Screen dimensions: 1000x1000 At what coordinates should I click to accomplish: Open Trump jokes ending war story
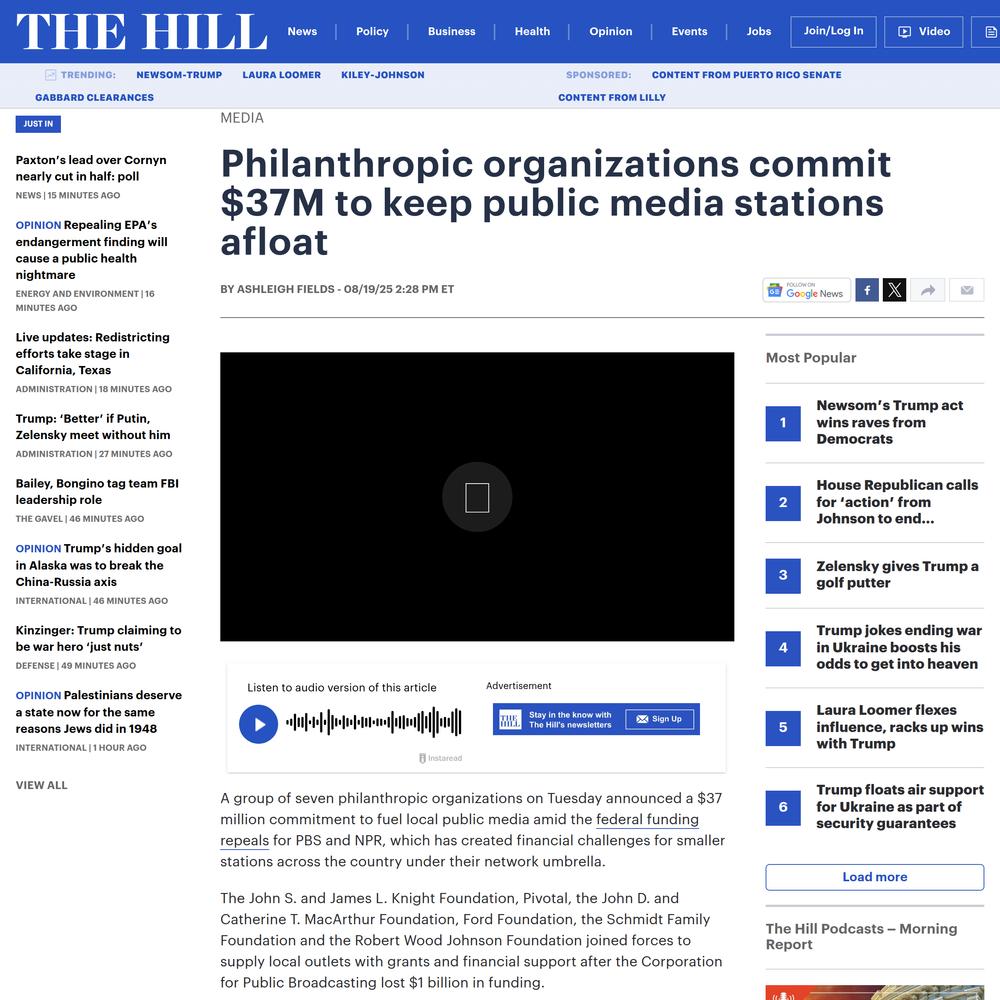(899, 647)
